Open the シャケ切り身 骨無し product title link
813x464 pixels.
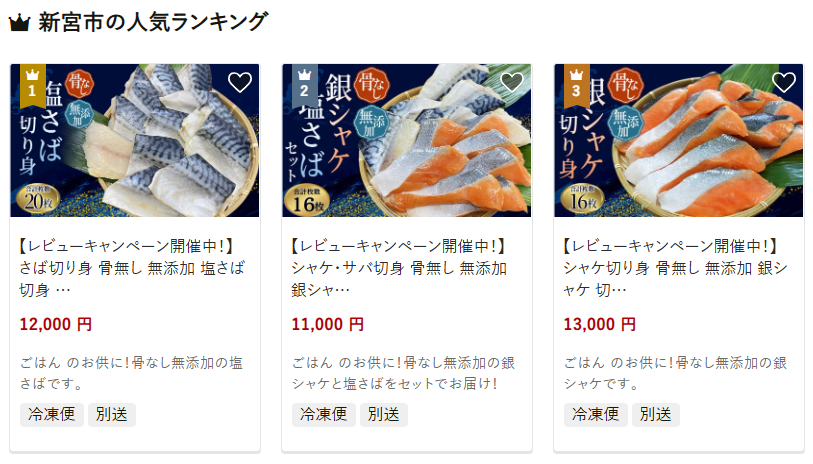click(x=676, y=268)
